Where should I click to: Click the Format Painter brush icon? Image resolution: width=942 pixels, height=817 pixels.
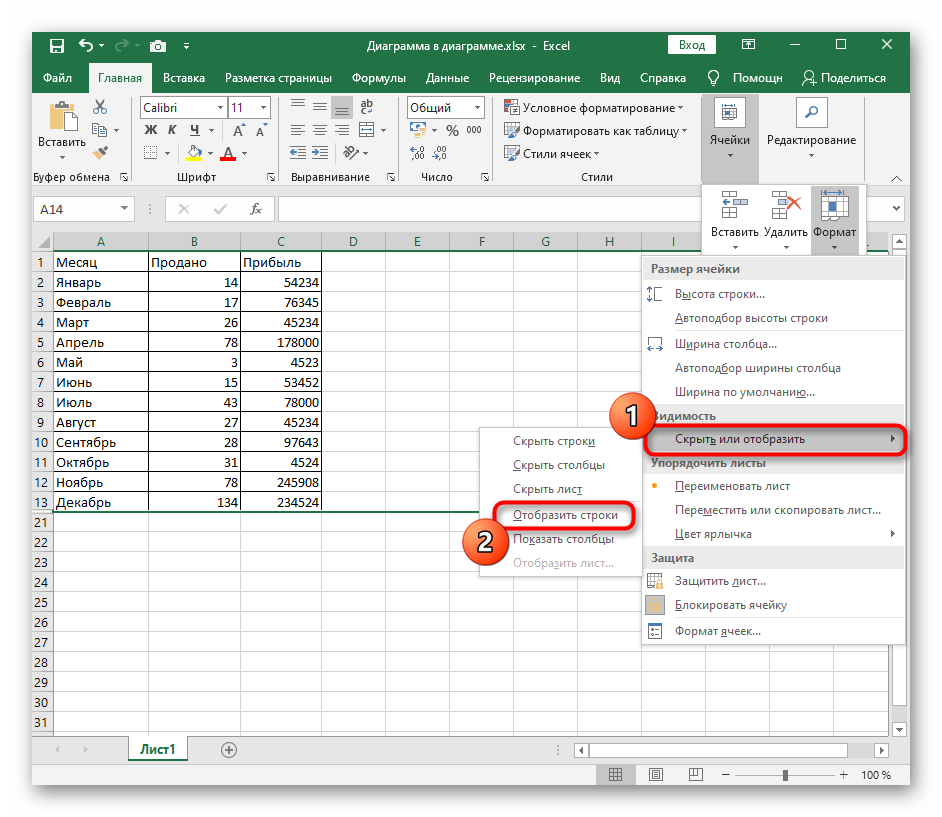100,153
